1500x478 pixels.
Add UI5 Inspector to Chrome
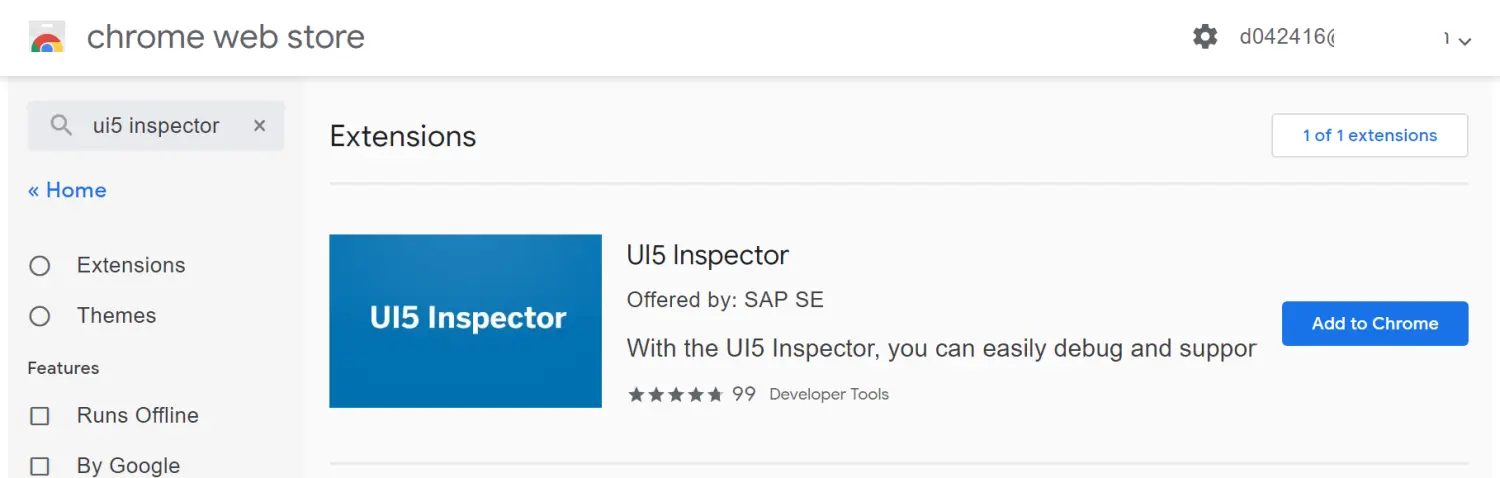[1375, 324]
